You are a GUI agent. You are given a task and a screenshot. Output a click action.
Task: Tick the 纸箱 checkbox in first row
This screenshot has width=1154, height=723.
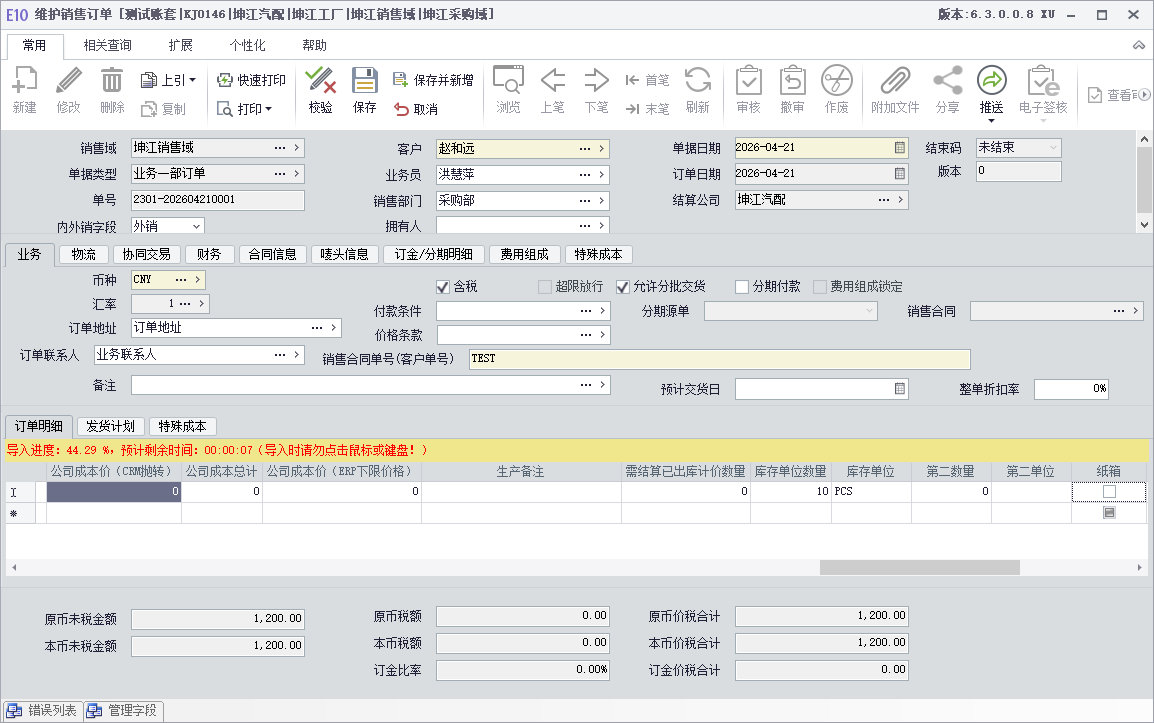point(1109,492)
